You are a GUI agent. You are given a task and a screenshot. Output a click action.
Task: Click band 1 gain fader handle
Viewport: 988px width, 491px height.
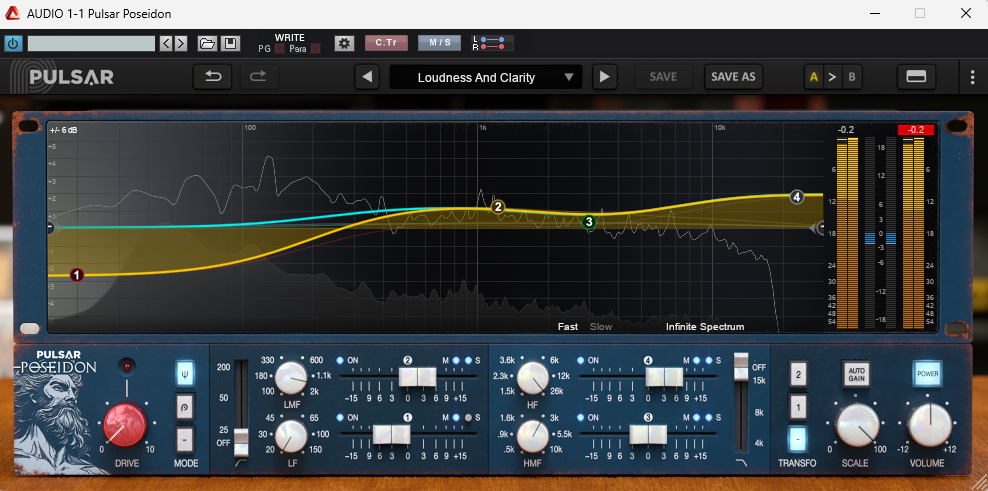[392, 434]
